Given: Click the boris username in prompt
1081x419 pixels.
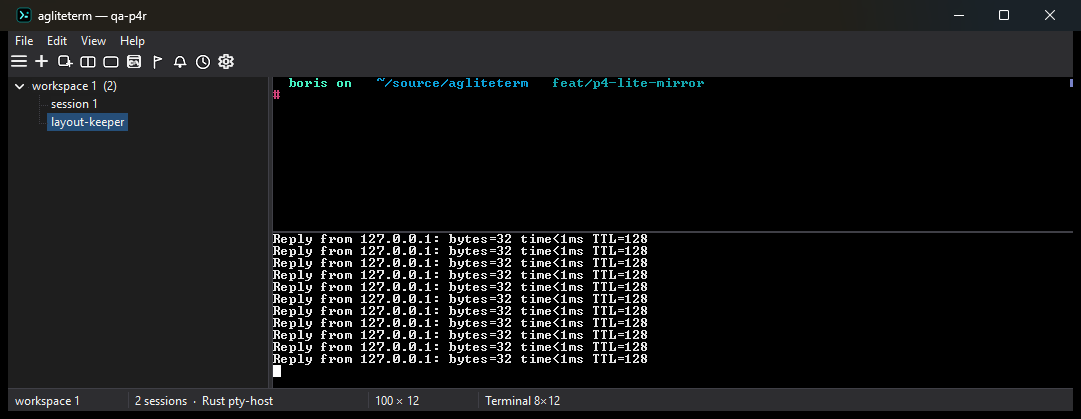Looking at the screenshot, I should (x=308, y=83).
